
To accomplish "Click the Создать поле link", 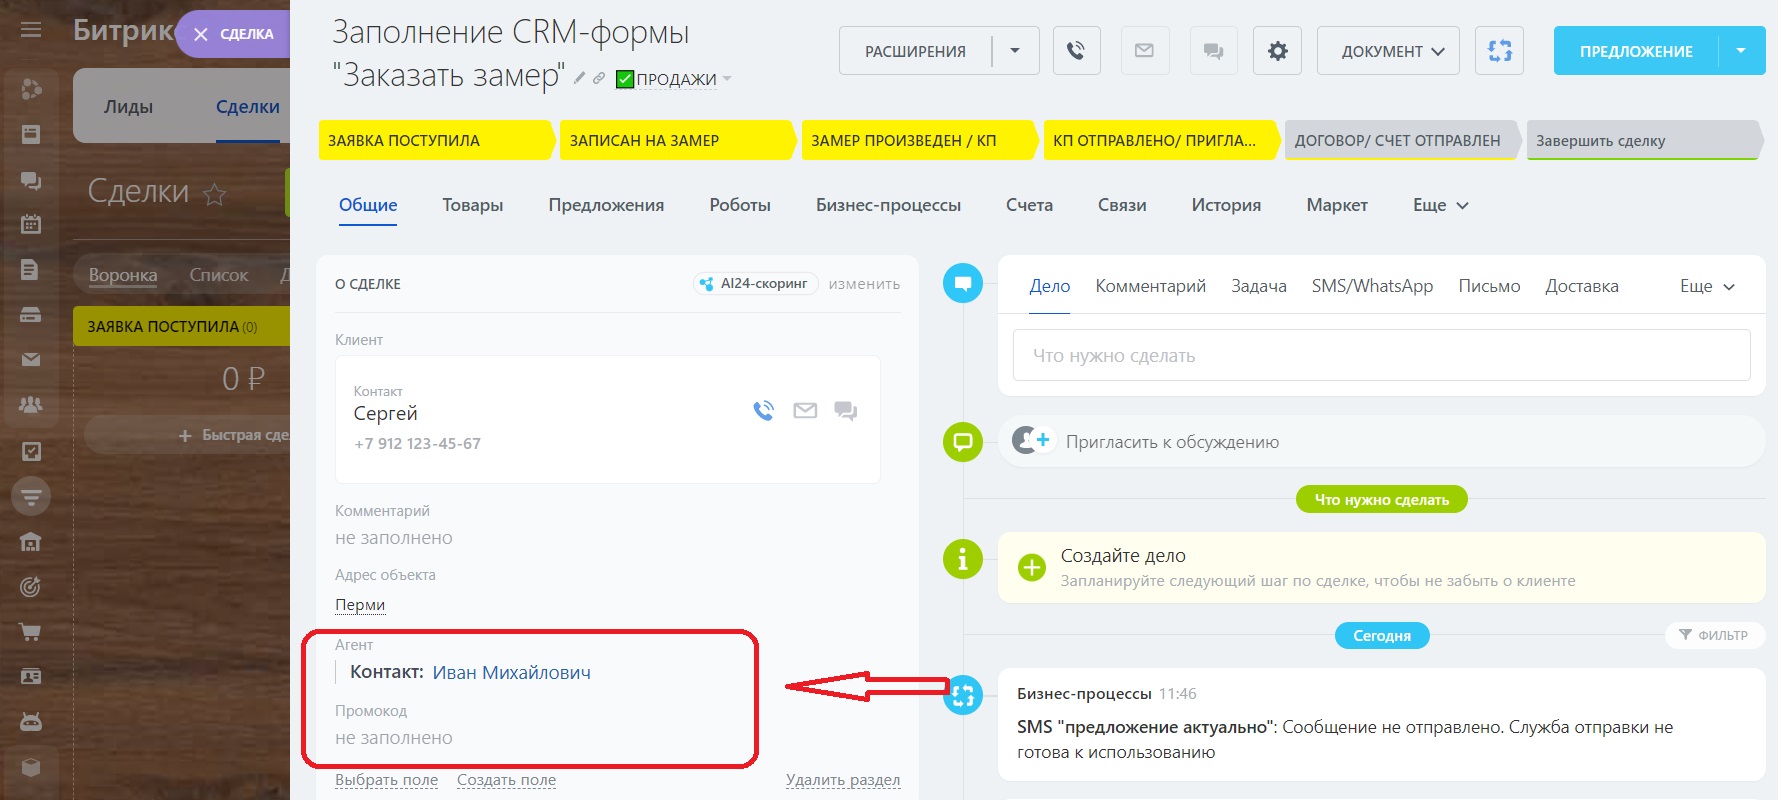I will [x=506, y=780].
